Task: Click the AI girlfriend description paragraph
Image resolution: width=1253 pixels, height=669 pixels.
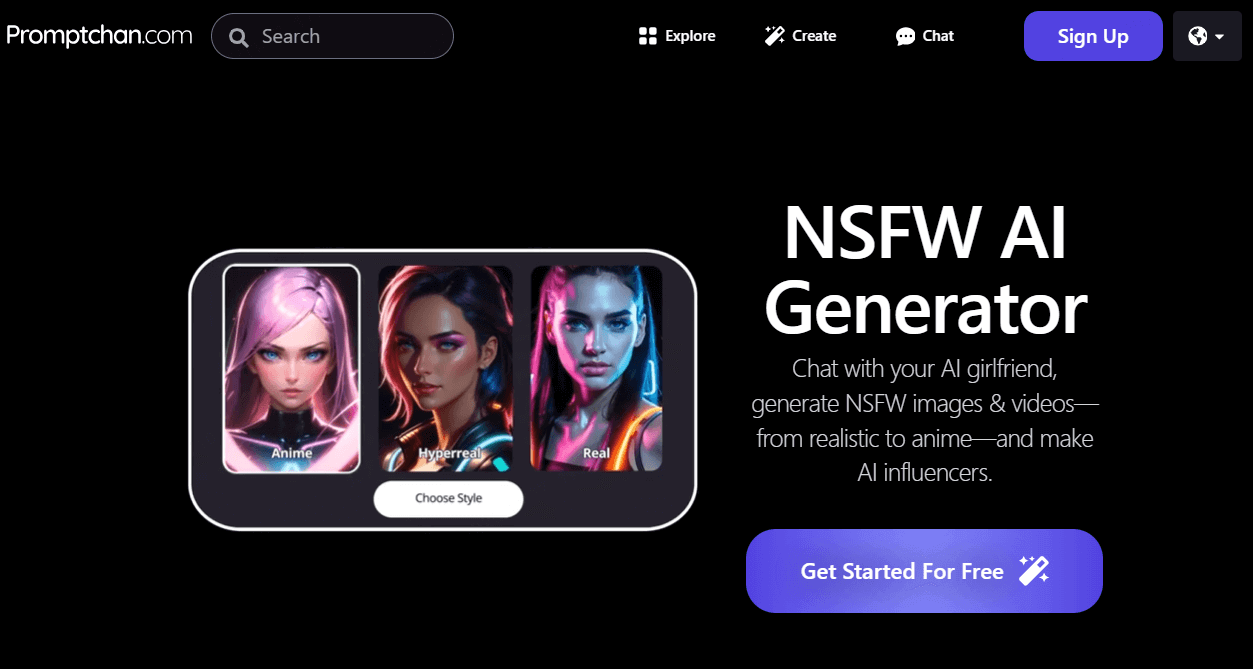Action: click(925, 421)
